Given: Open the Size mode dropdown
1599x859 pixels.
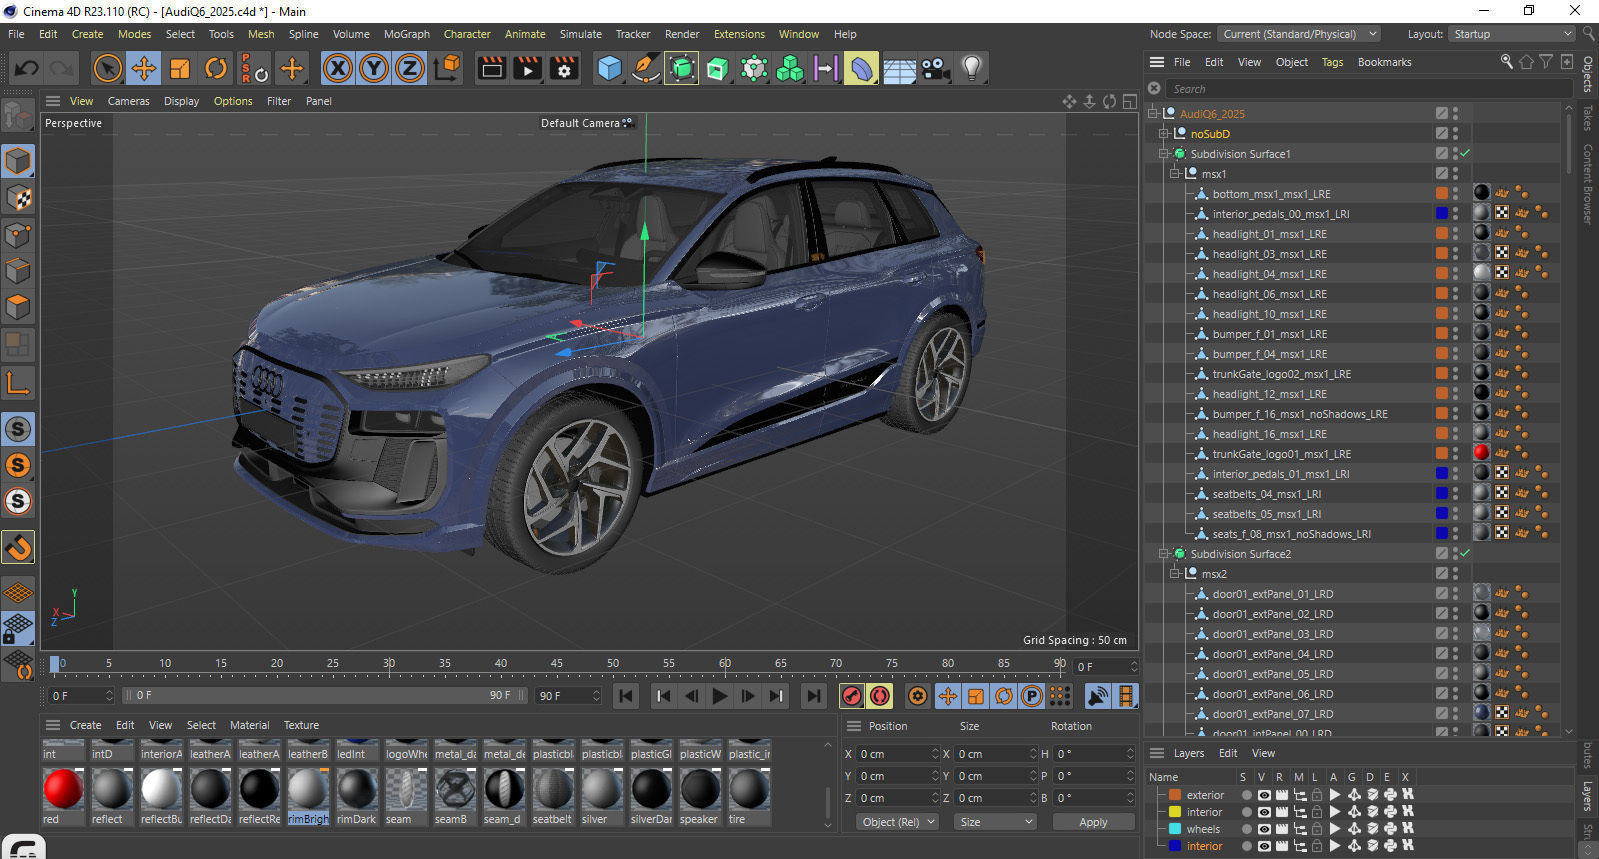Looking at the screenshot, I should click(994, 822).
